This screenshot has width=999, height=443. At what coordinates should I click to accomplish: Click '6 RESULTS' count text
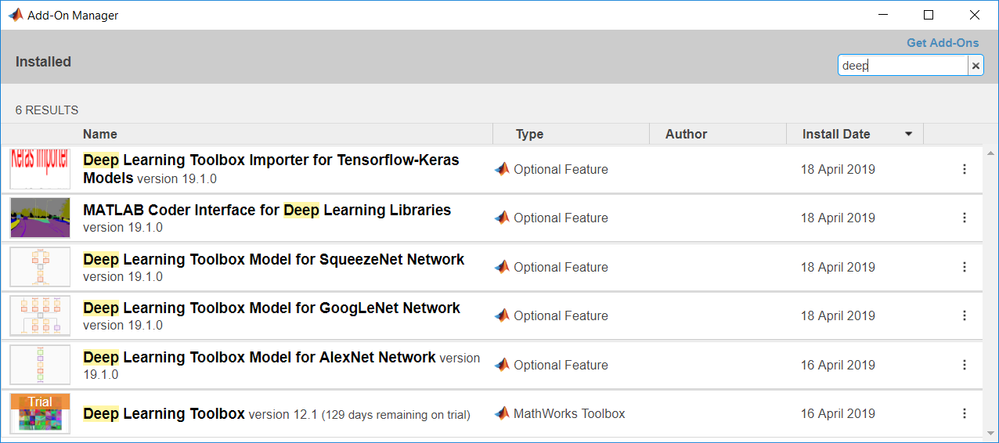coord(47,110)
